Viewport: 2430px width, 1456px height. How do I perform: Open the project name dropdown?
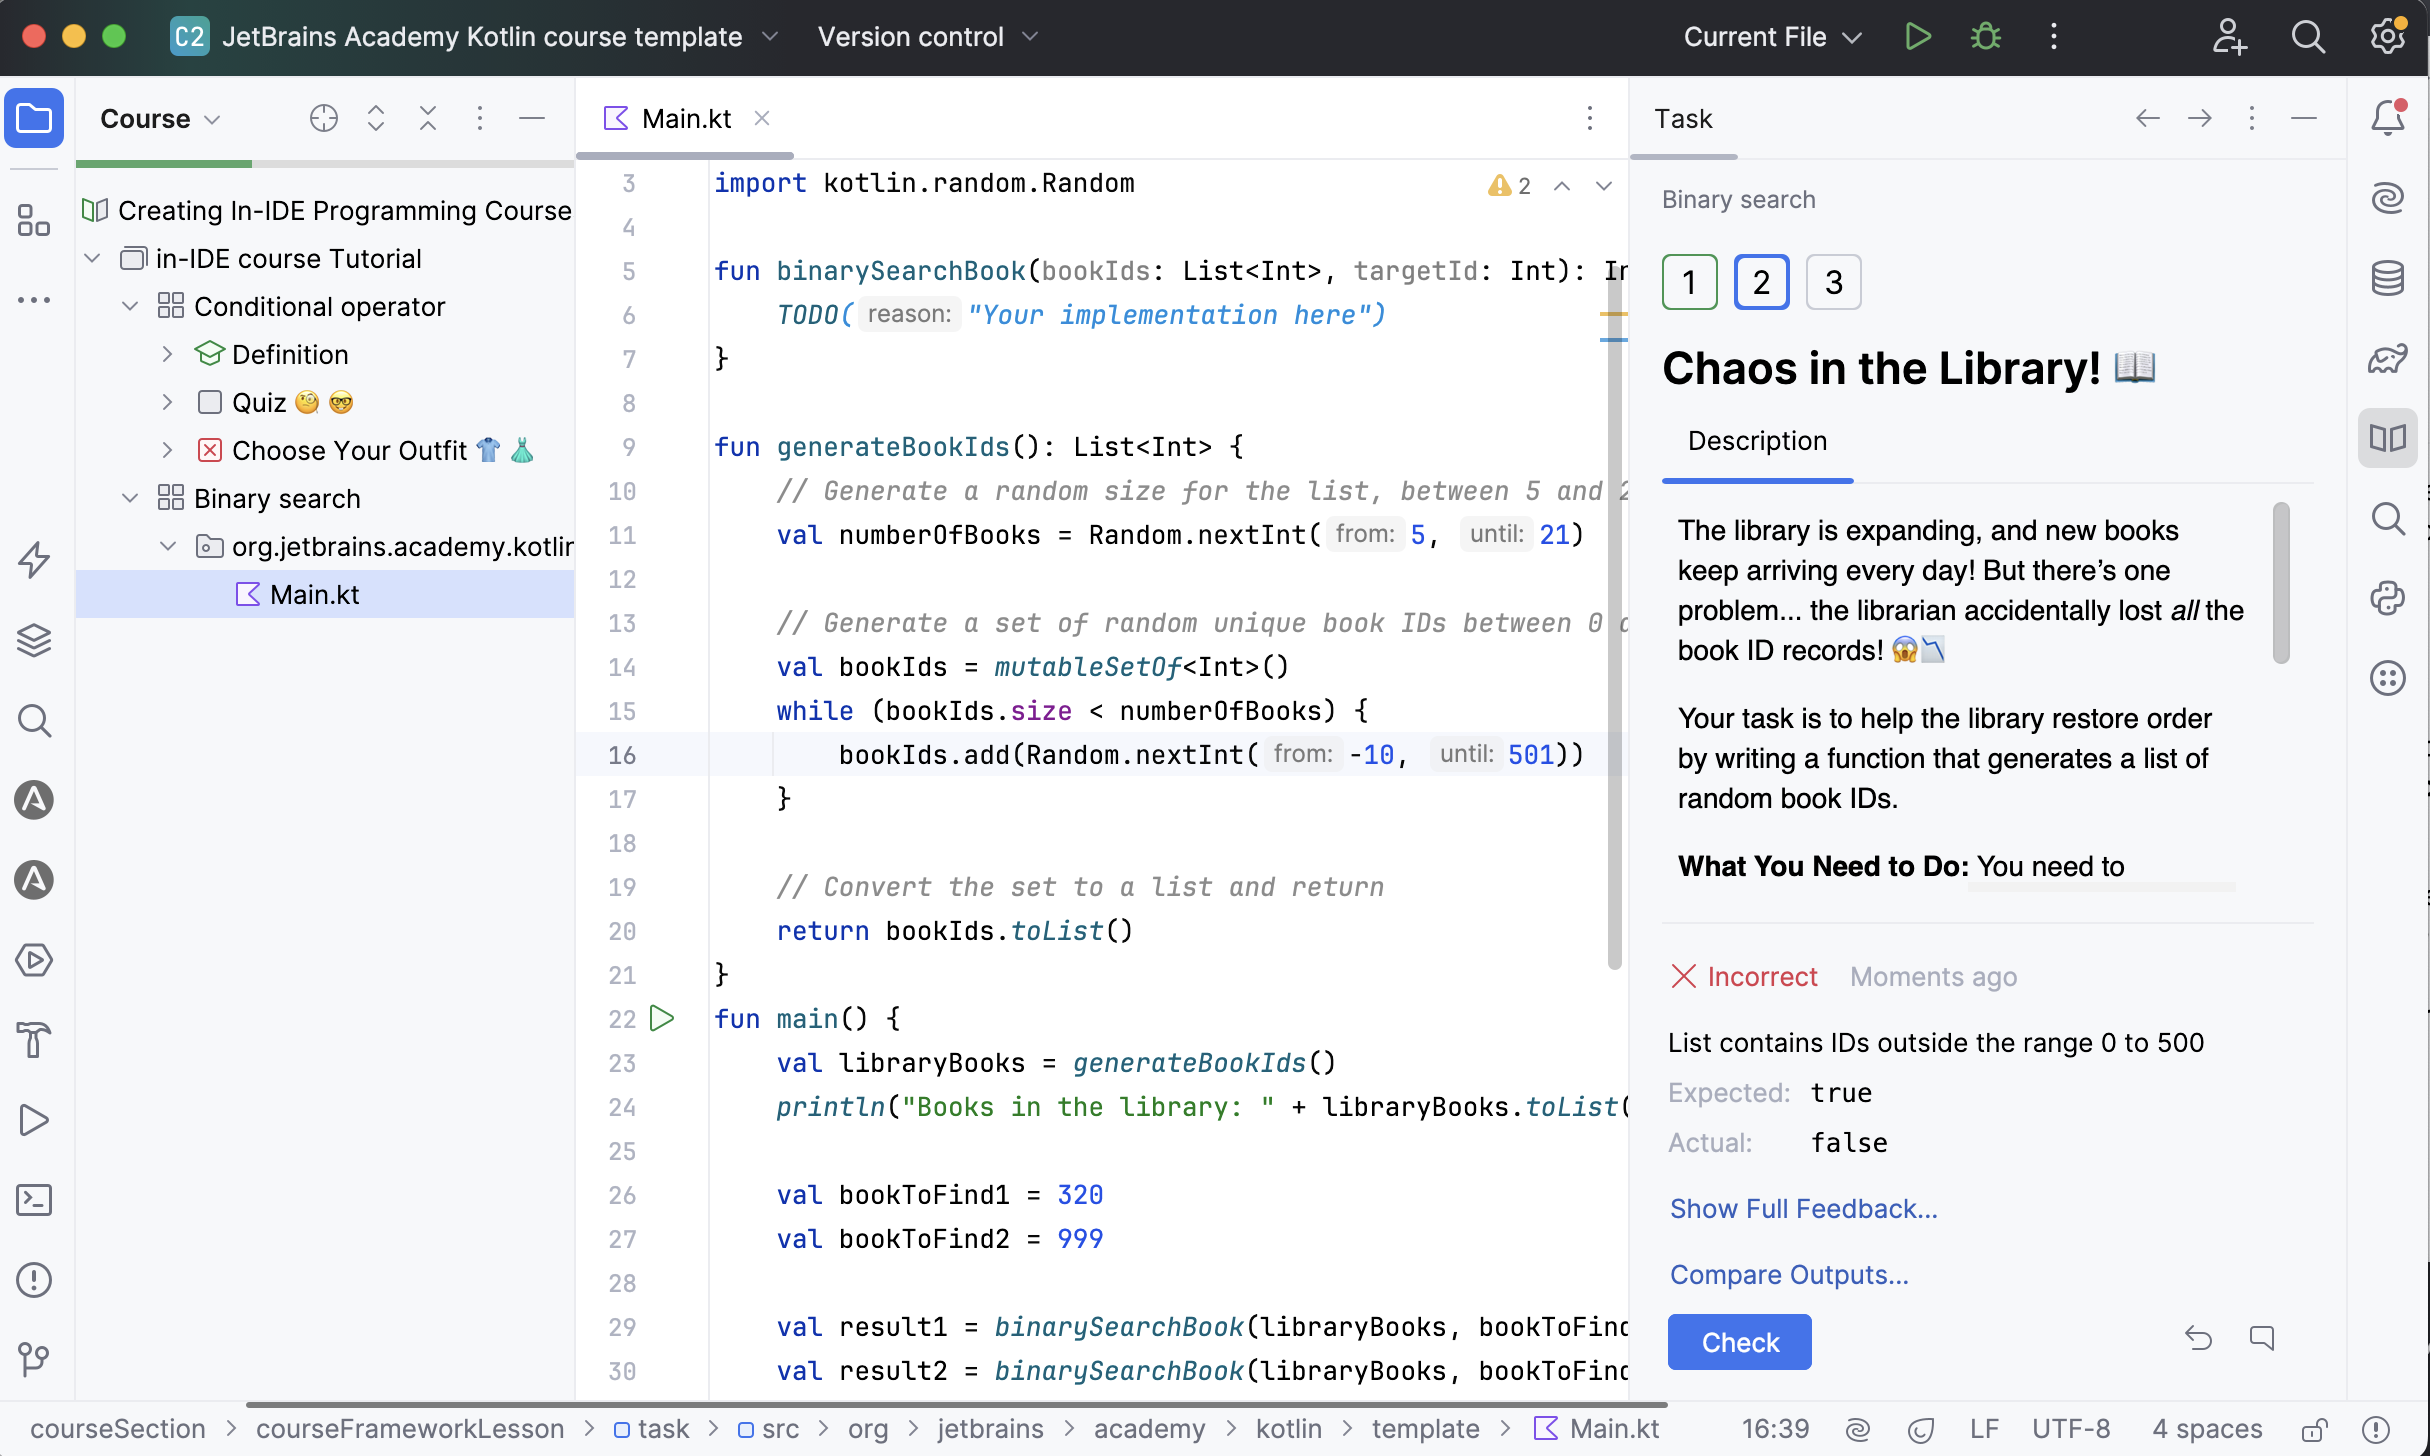point(474,37)
